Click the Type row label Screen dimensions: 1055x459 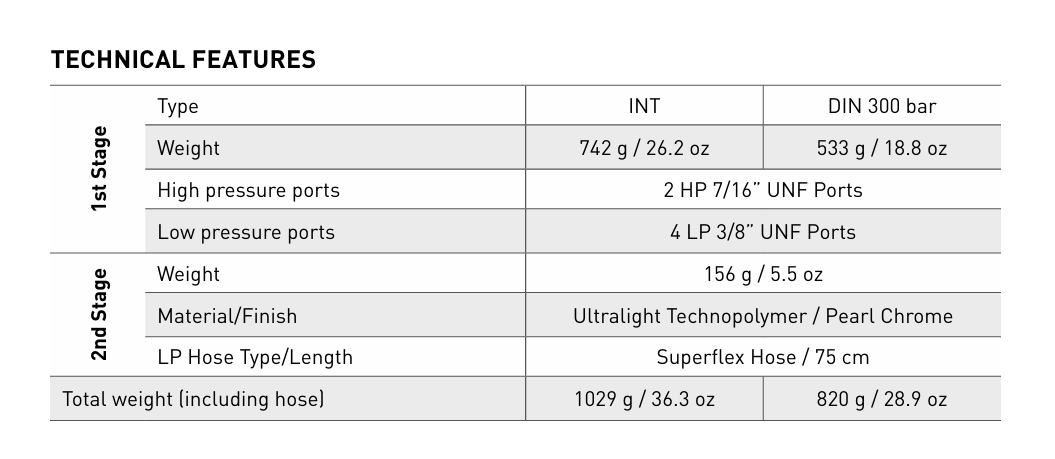(x=178, y=106)
